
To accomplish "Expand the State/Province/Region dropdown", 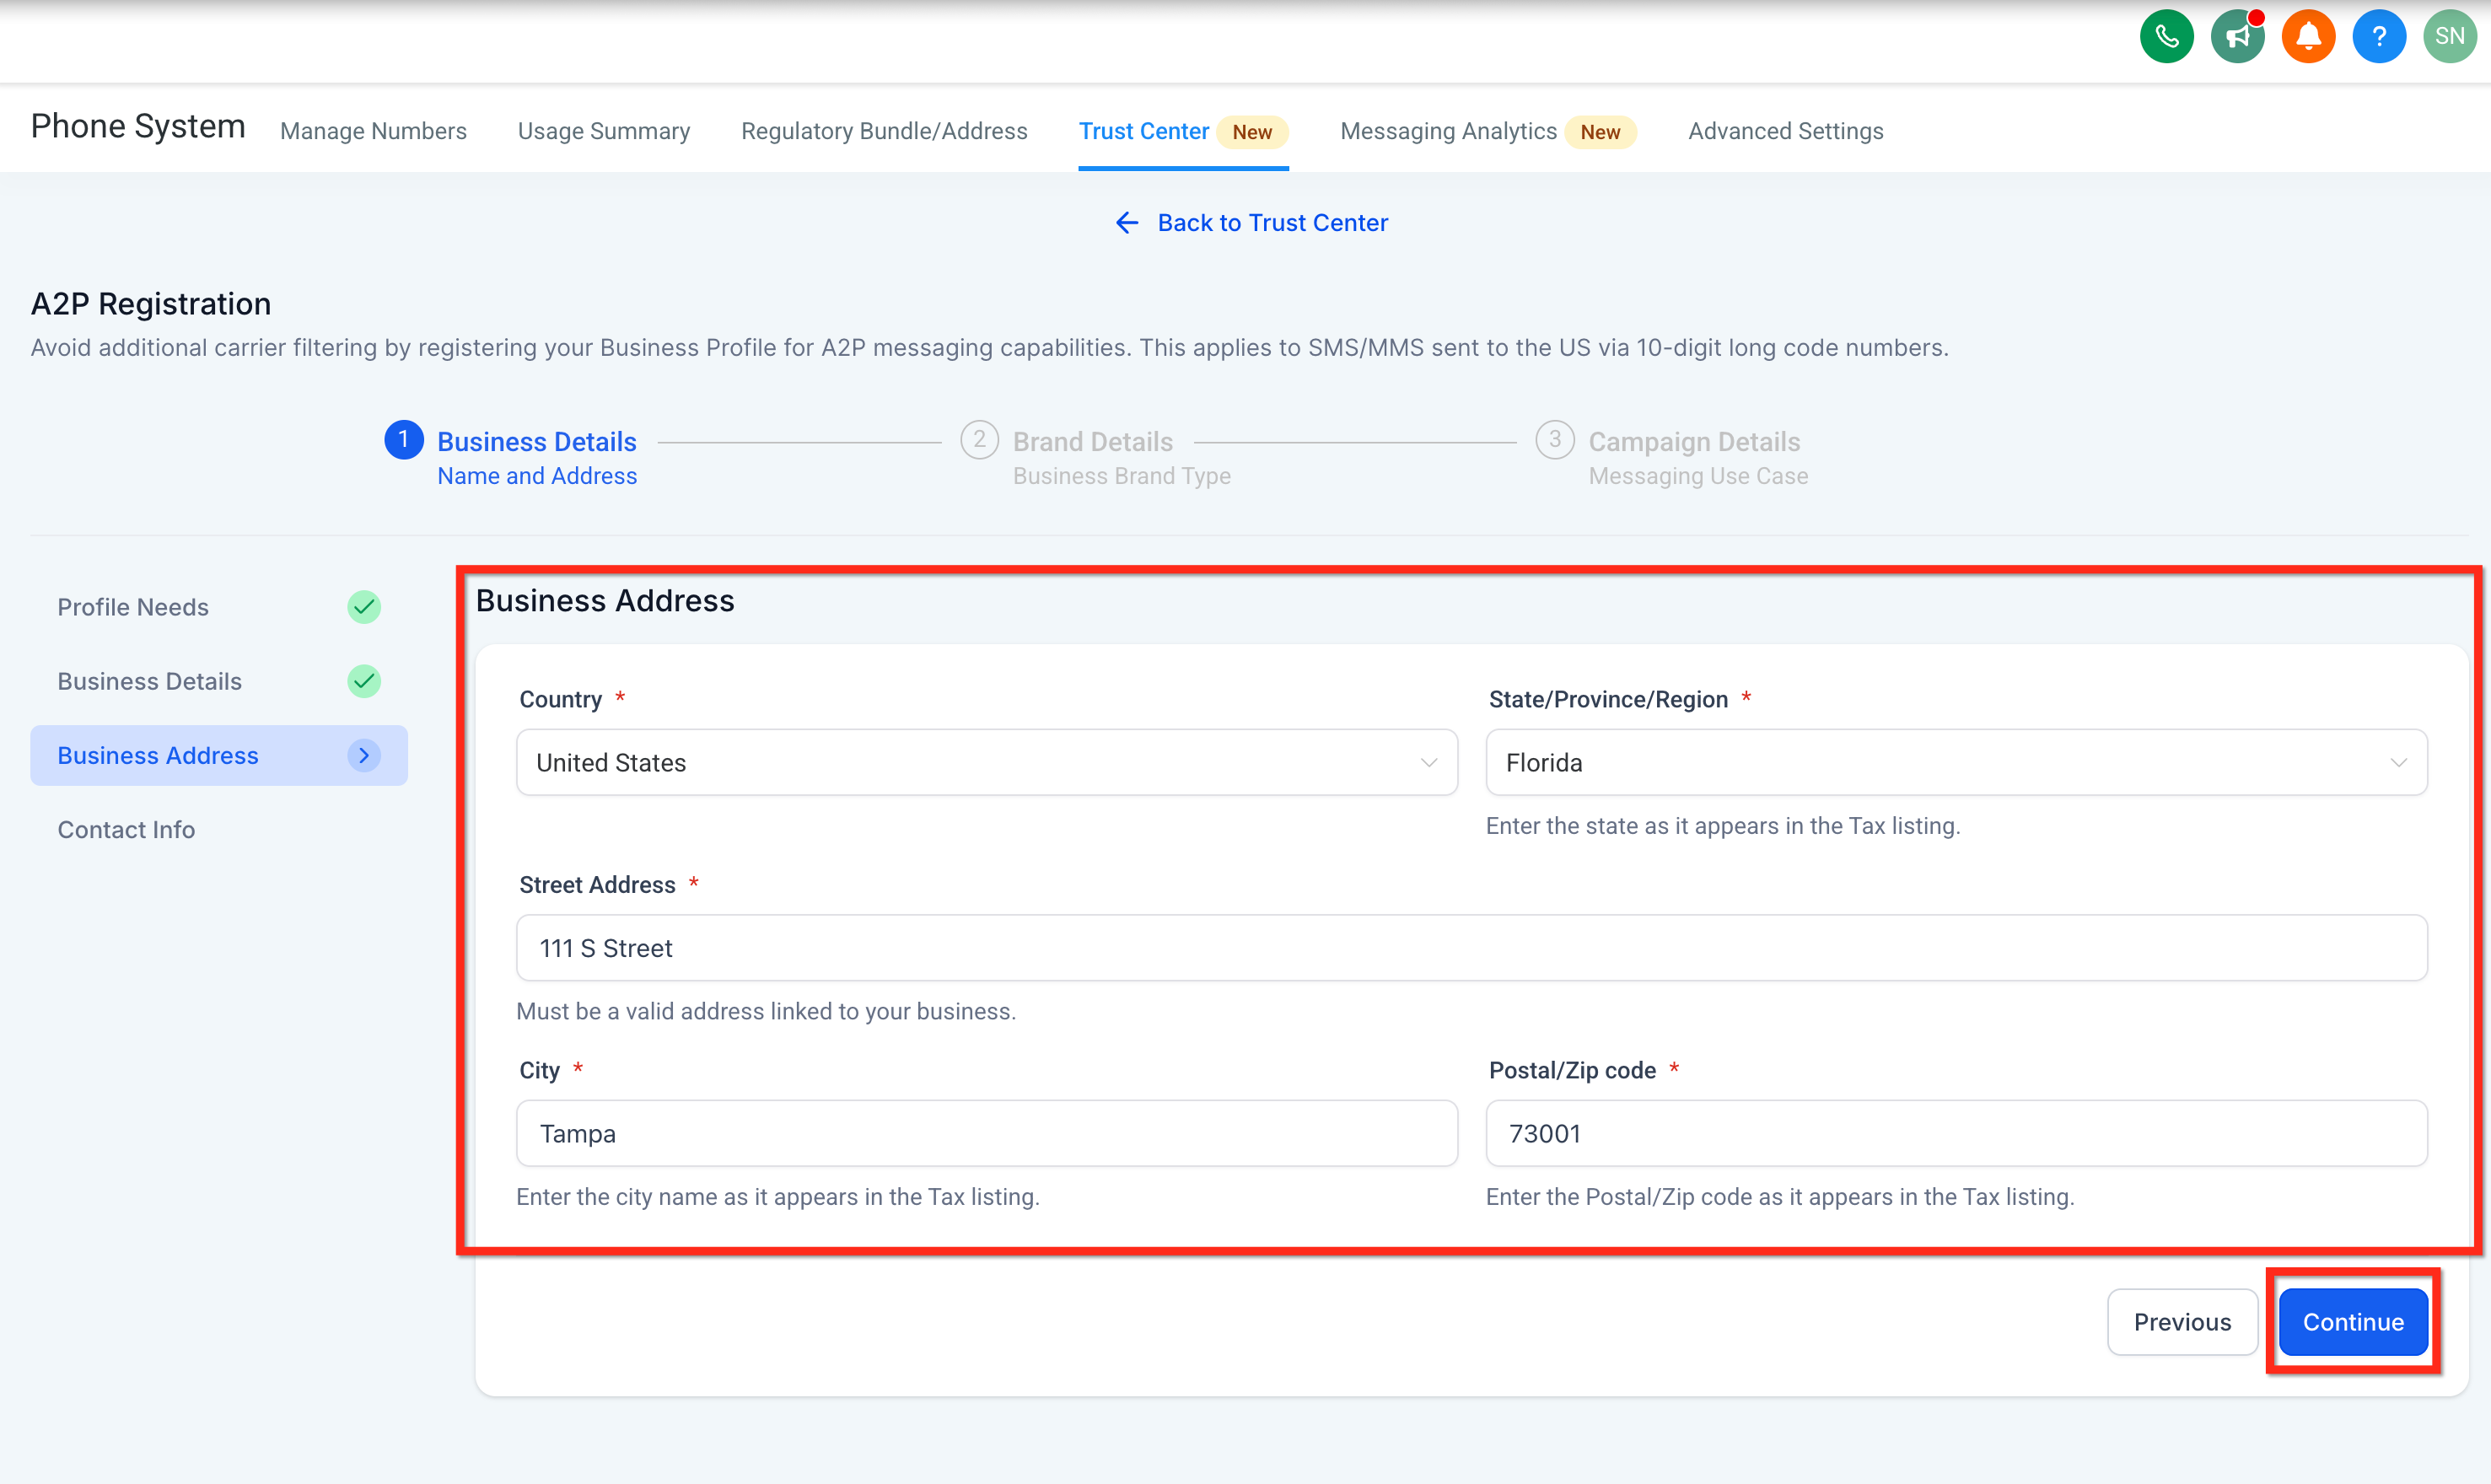I will 1956,763.
